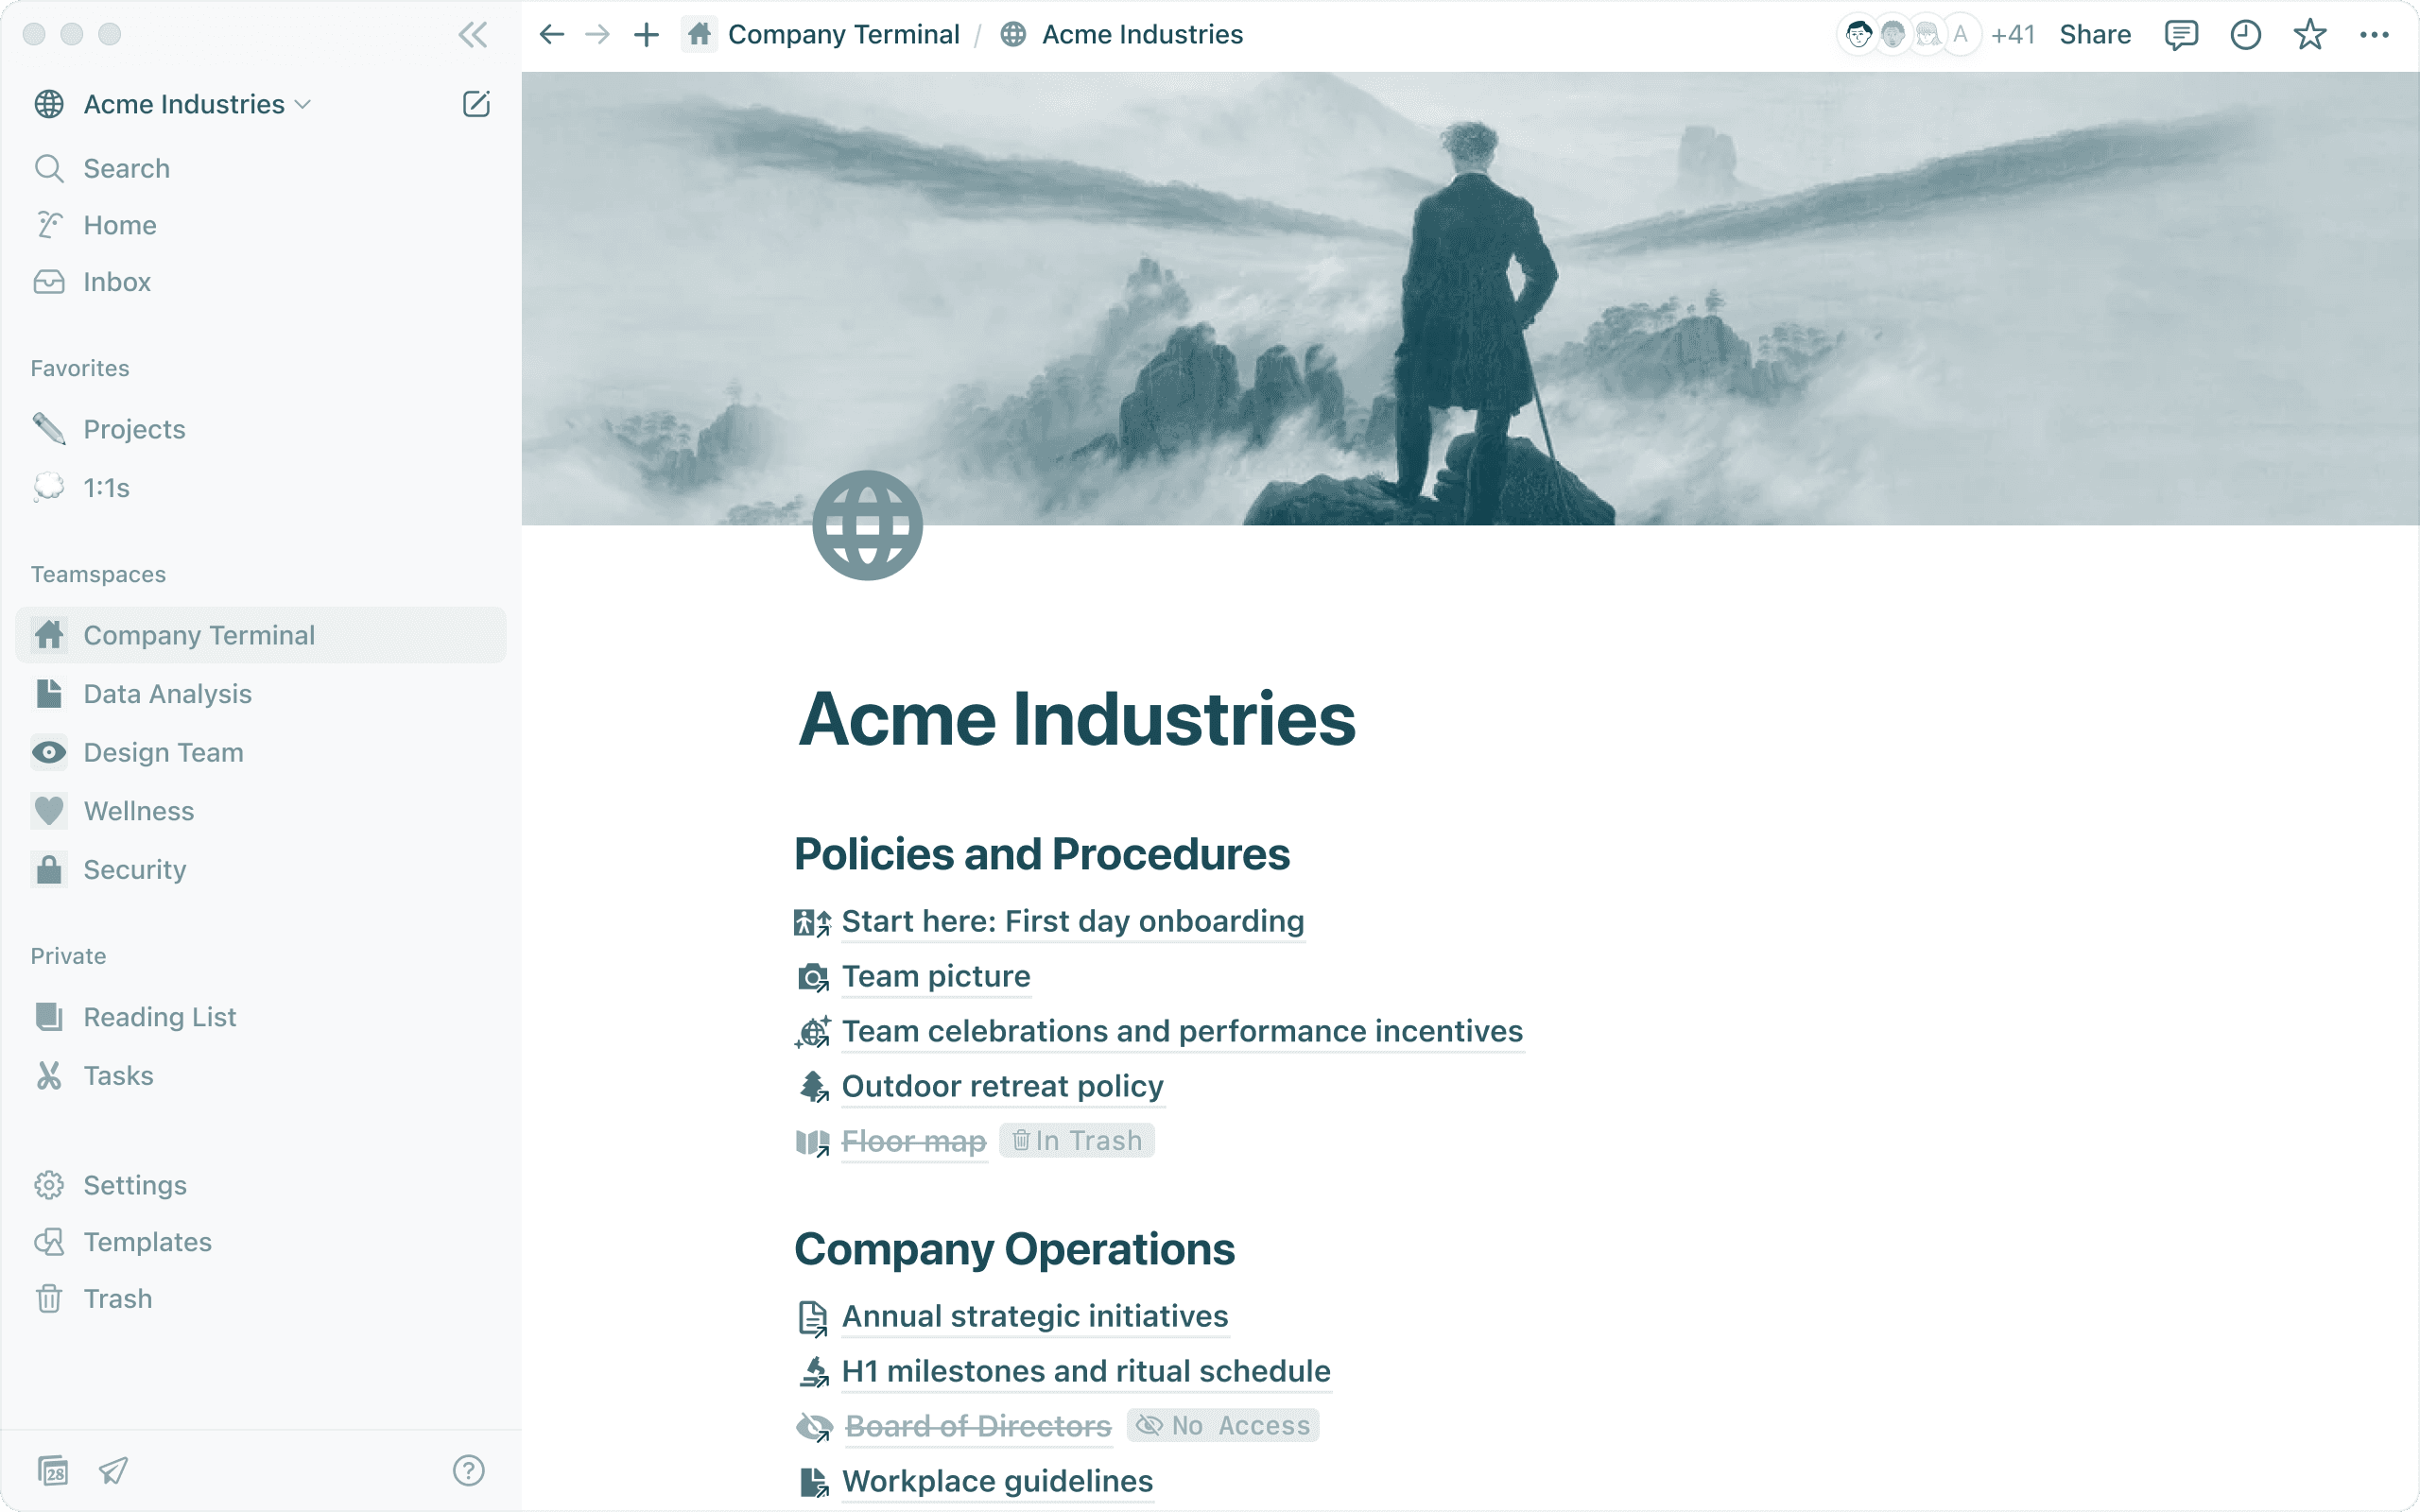Open a new tab with the plus icon
Image resolution: width=2420 pixels, height=1512 pixels.
(x=646, y=34)
